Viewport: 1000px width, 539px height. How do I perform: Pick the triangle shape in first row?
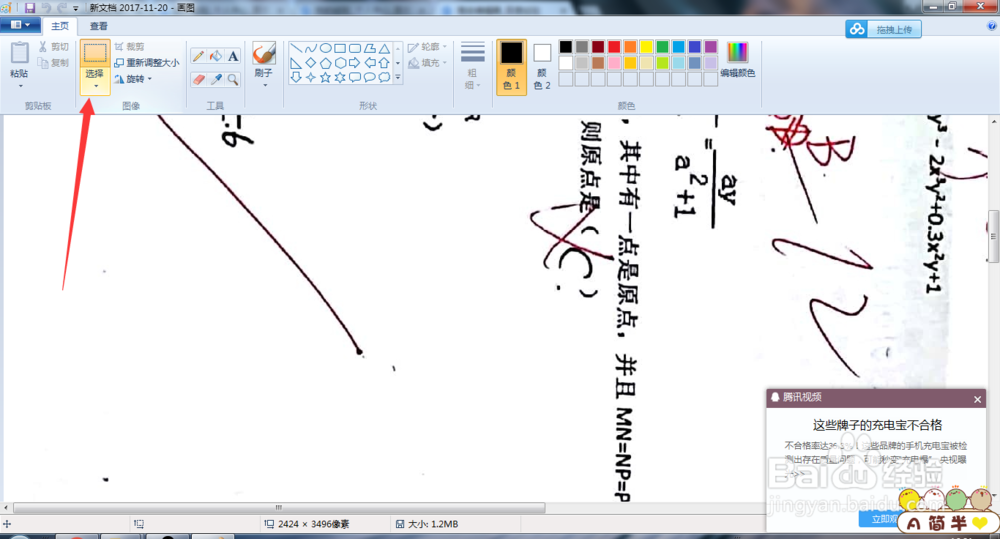(384, 48)
